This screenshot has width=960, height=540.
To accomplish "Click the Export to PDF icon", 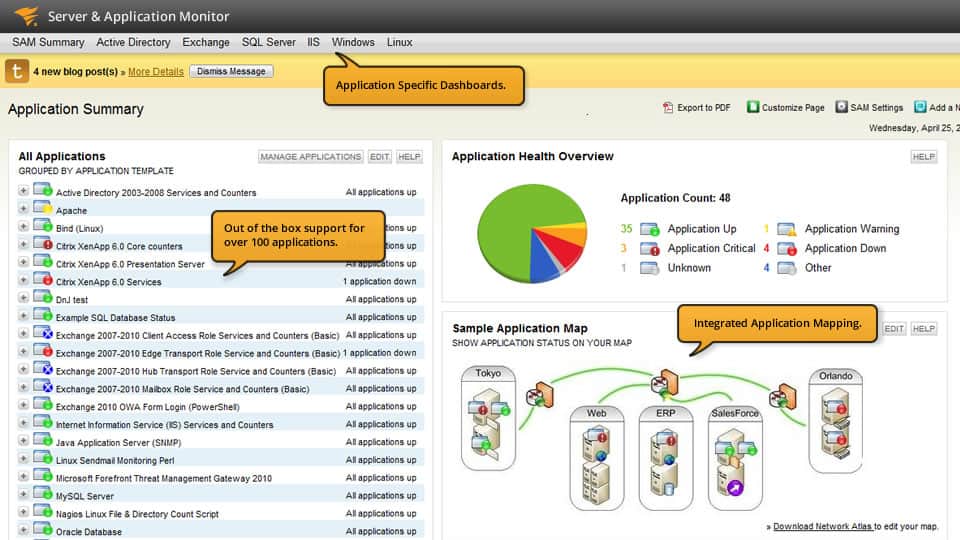I will [667, 108].
